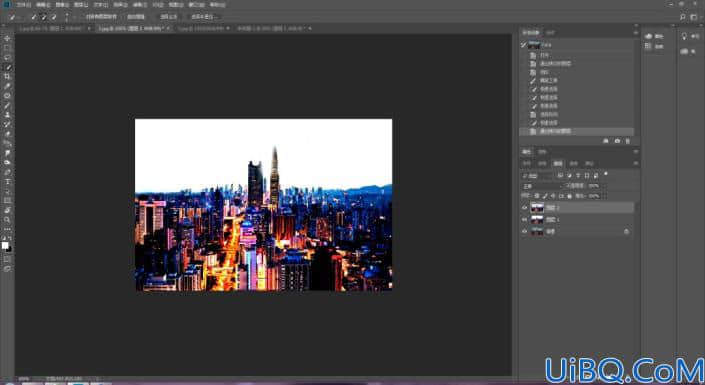Image resolution: width=705 pixels, height=385 pixels.
Task: Select the Zoom magnifier tool
Action: (7, 220)
